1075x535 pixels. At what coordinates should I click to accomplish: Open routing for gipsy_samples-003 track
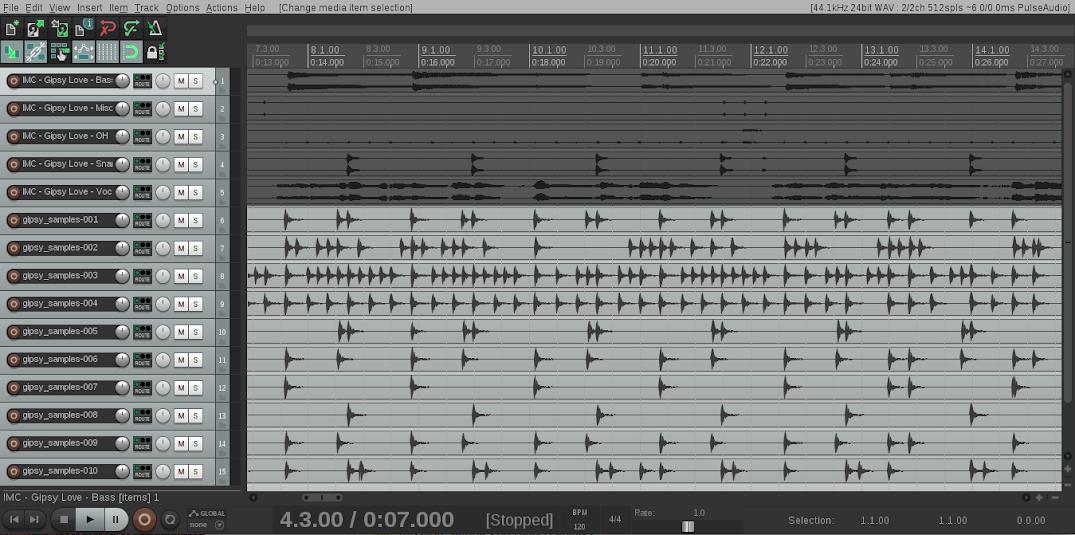[142, 276]
